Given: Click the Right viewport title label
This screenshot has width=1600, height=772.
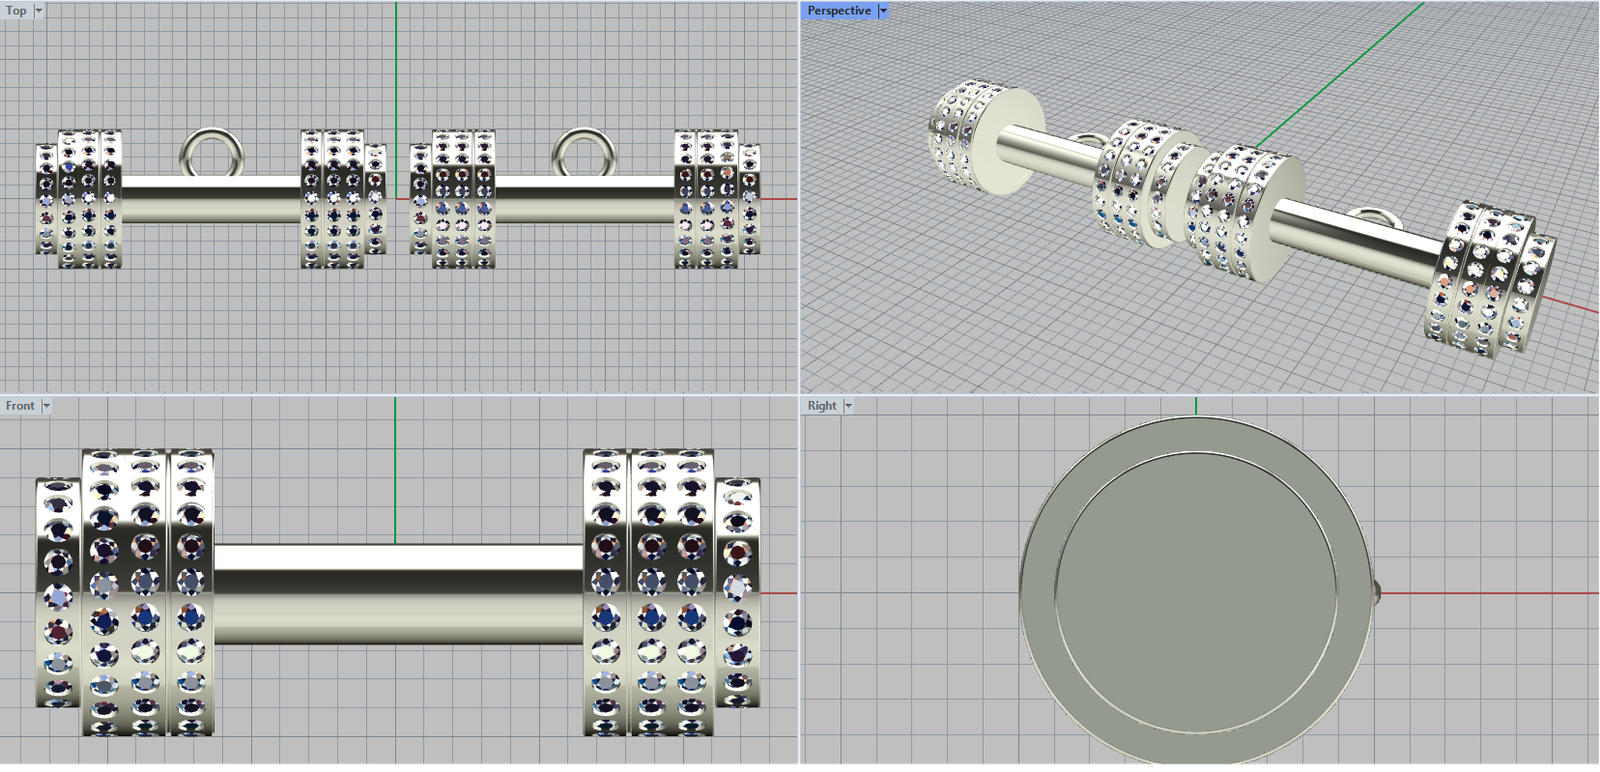Looking at the screenshot, I should 821,406.
